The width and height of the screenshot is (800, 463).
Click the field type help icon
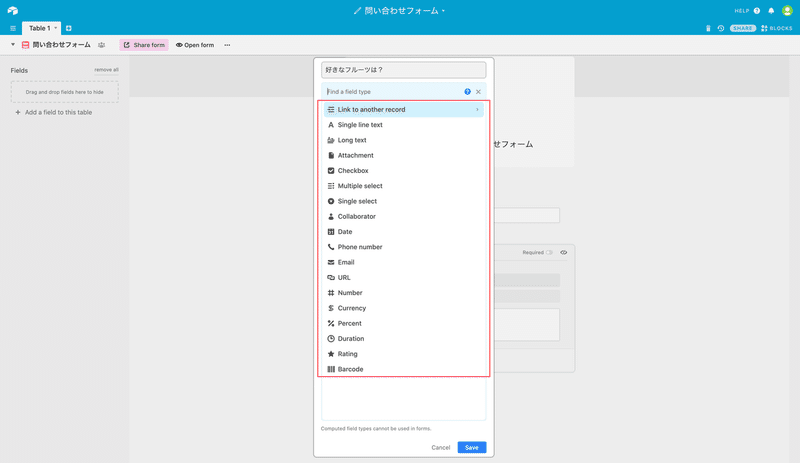(467, 92)
